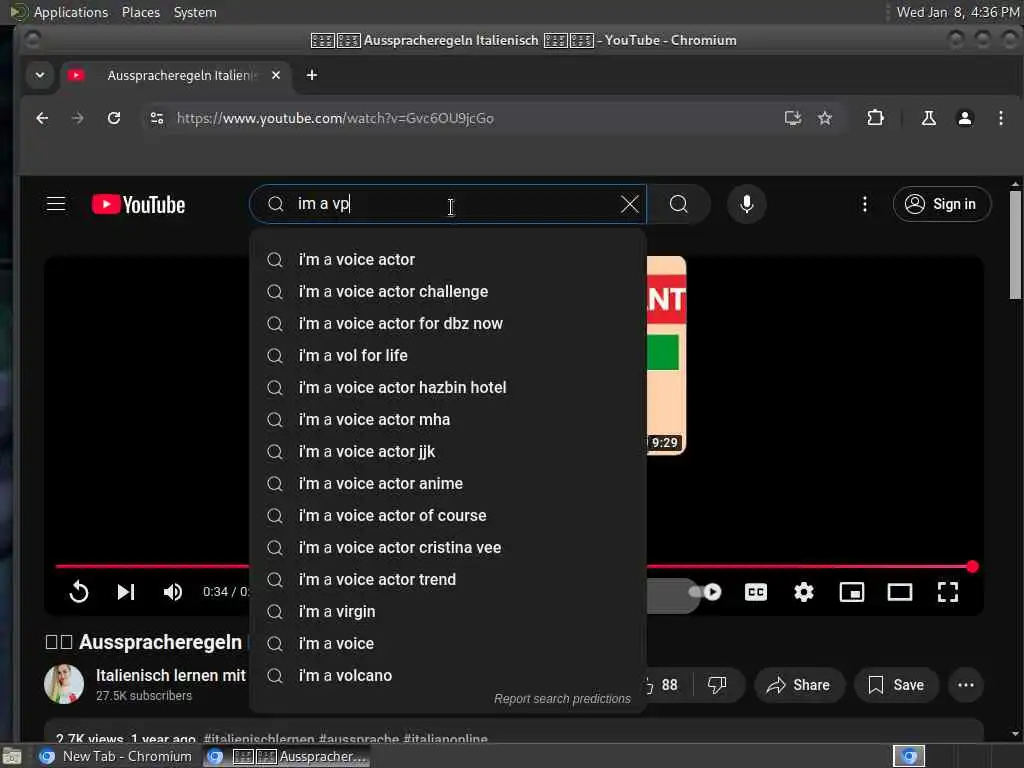Go forward with browser forward arrow
This screenshot has height=768, width=1024.
click(78, 118)
